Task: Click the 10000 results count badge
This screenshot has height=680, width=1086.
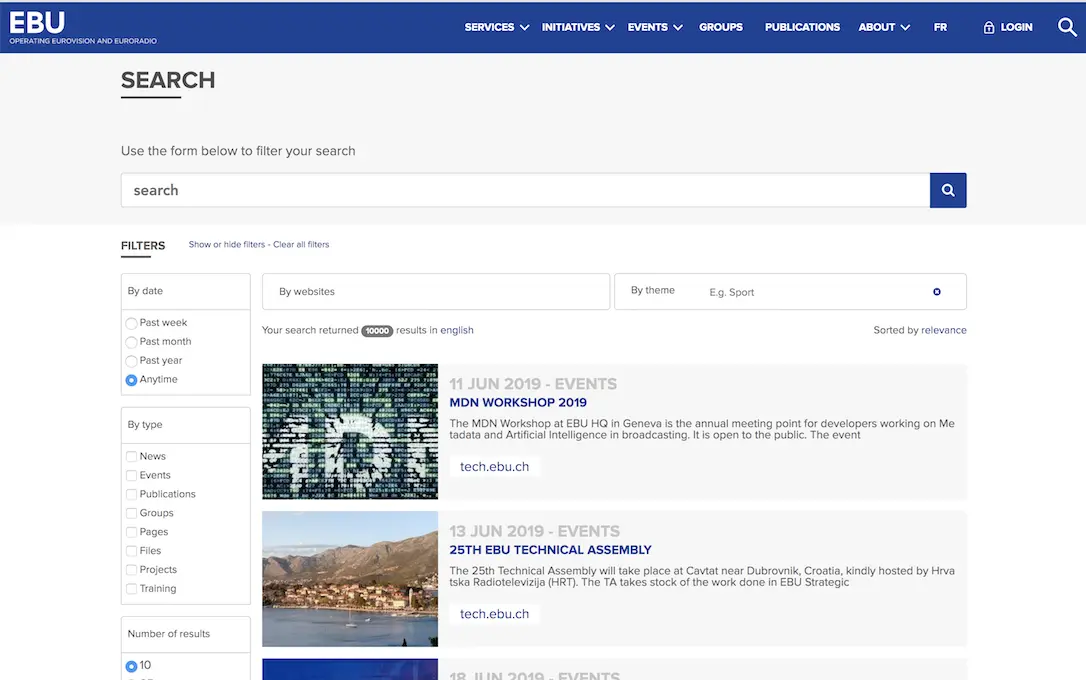Action: tap(377, 331)
